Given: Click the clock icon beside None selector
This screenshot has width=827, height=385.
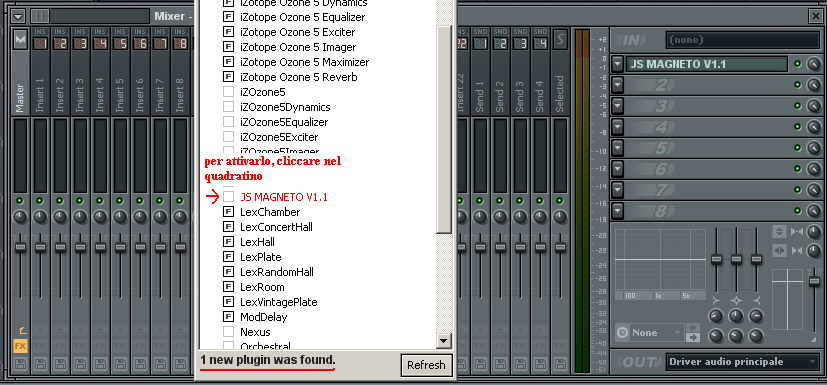Looking at the screenshot, I should click(623, 333).
